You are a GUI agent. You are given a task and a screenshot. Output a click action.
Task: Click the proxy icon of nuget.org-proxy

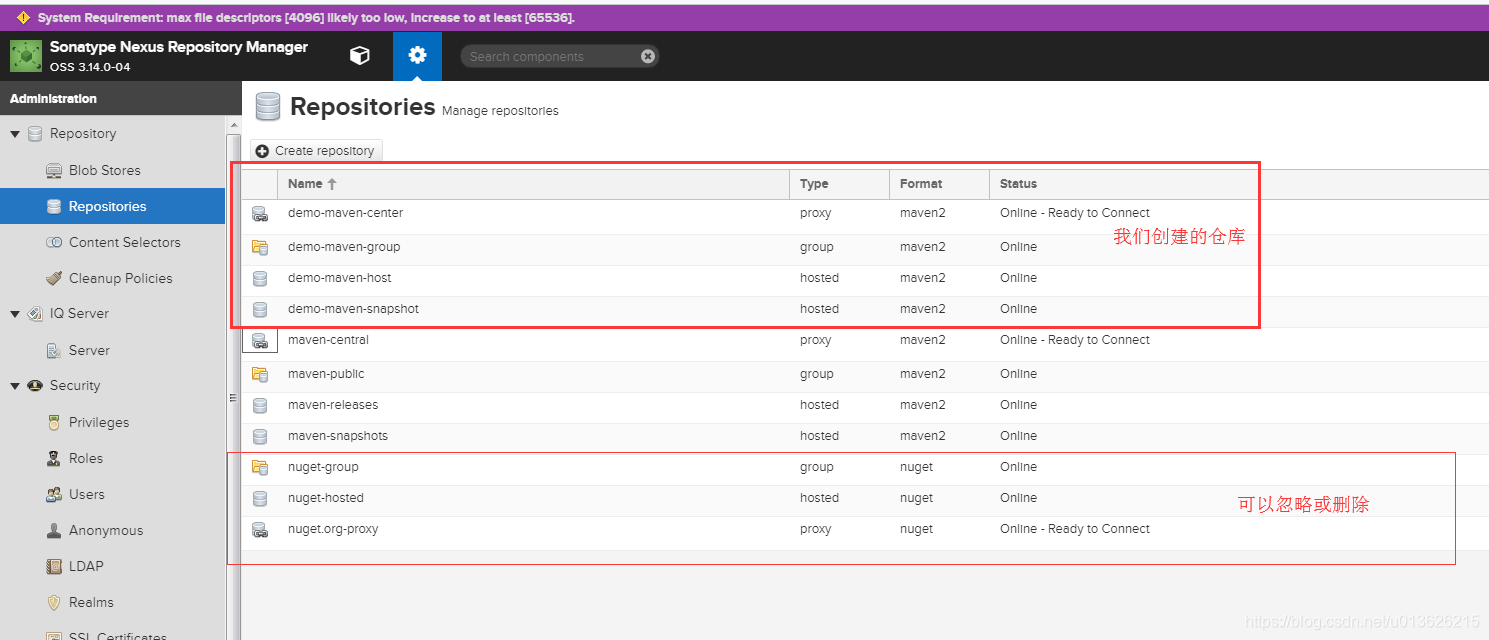tap(260, 529)
